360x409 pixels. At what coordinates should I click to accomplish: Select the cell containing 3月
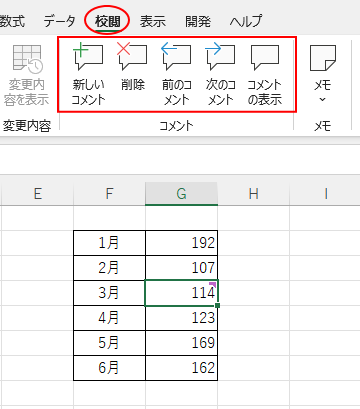[x=109, y=293]
